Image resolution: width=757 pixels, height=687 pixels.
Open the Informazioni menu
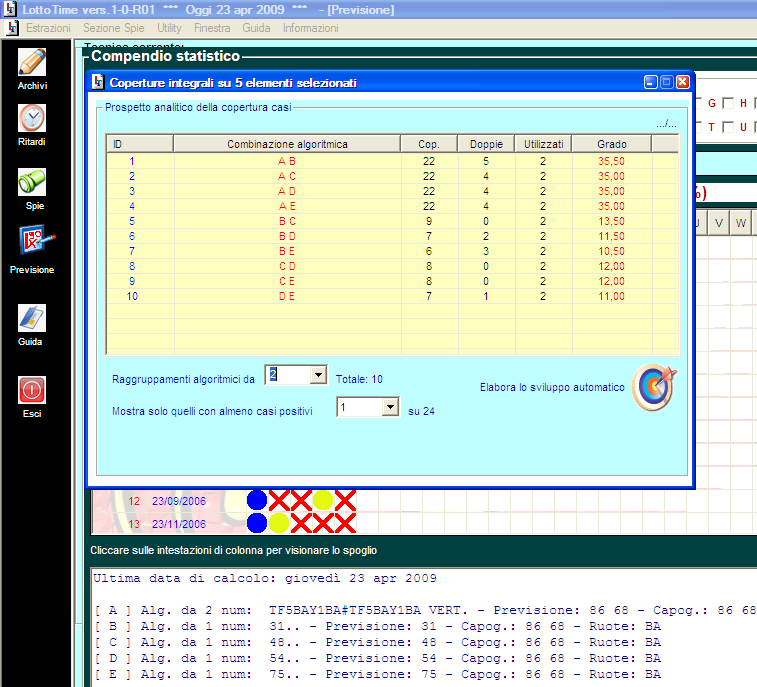[310, 28]
